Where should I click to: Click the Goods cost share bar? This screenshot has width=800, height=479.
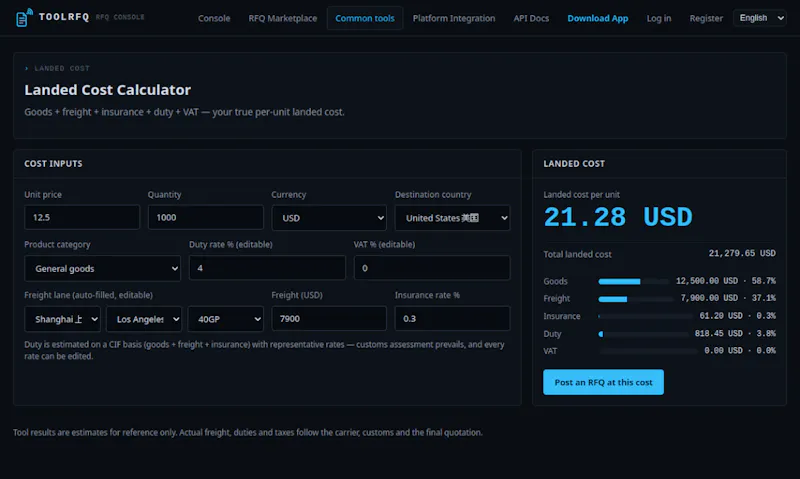[x=633, y=282]
